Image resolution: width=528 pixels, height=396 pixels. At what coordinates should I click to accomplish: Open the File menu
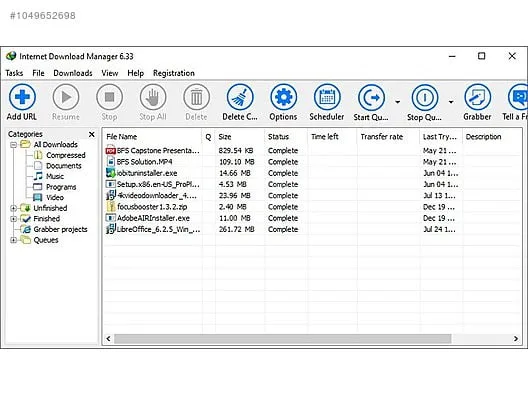38,73
